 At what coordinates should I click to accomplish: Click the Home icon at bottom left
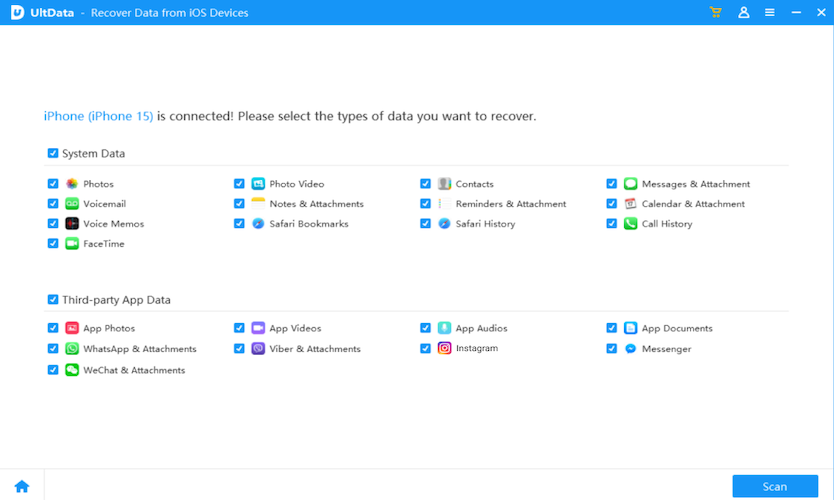click(21, 486)
